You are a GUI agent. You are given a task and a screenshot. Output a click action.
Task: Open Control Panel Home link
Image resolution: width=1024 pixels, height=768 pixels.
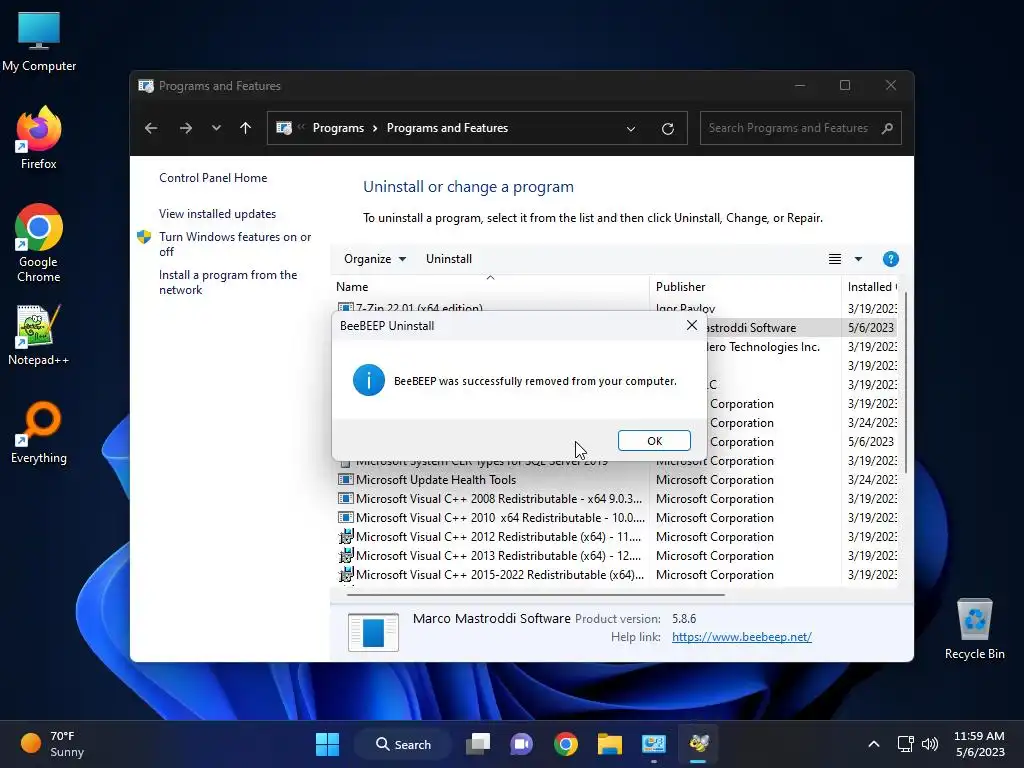[x=213, y=178]
